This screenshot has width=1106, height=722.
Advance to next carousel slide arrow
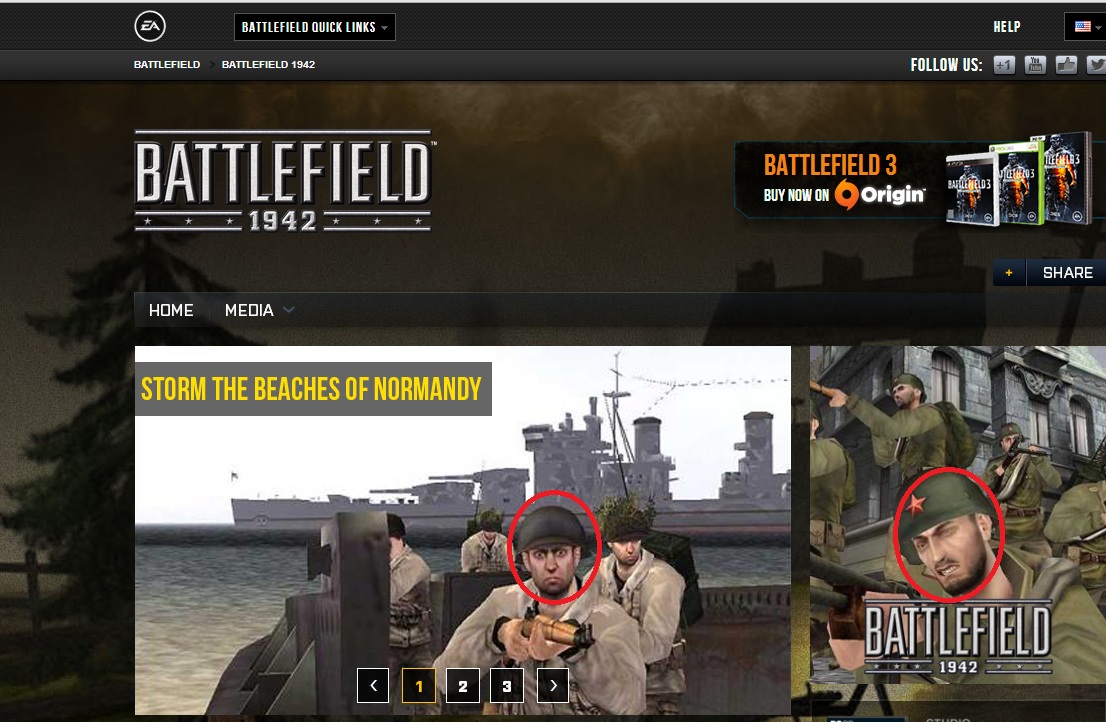553,685
